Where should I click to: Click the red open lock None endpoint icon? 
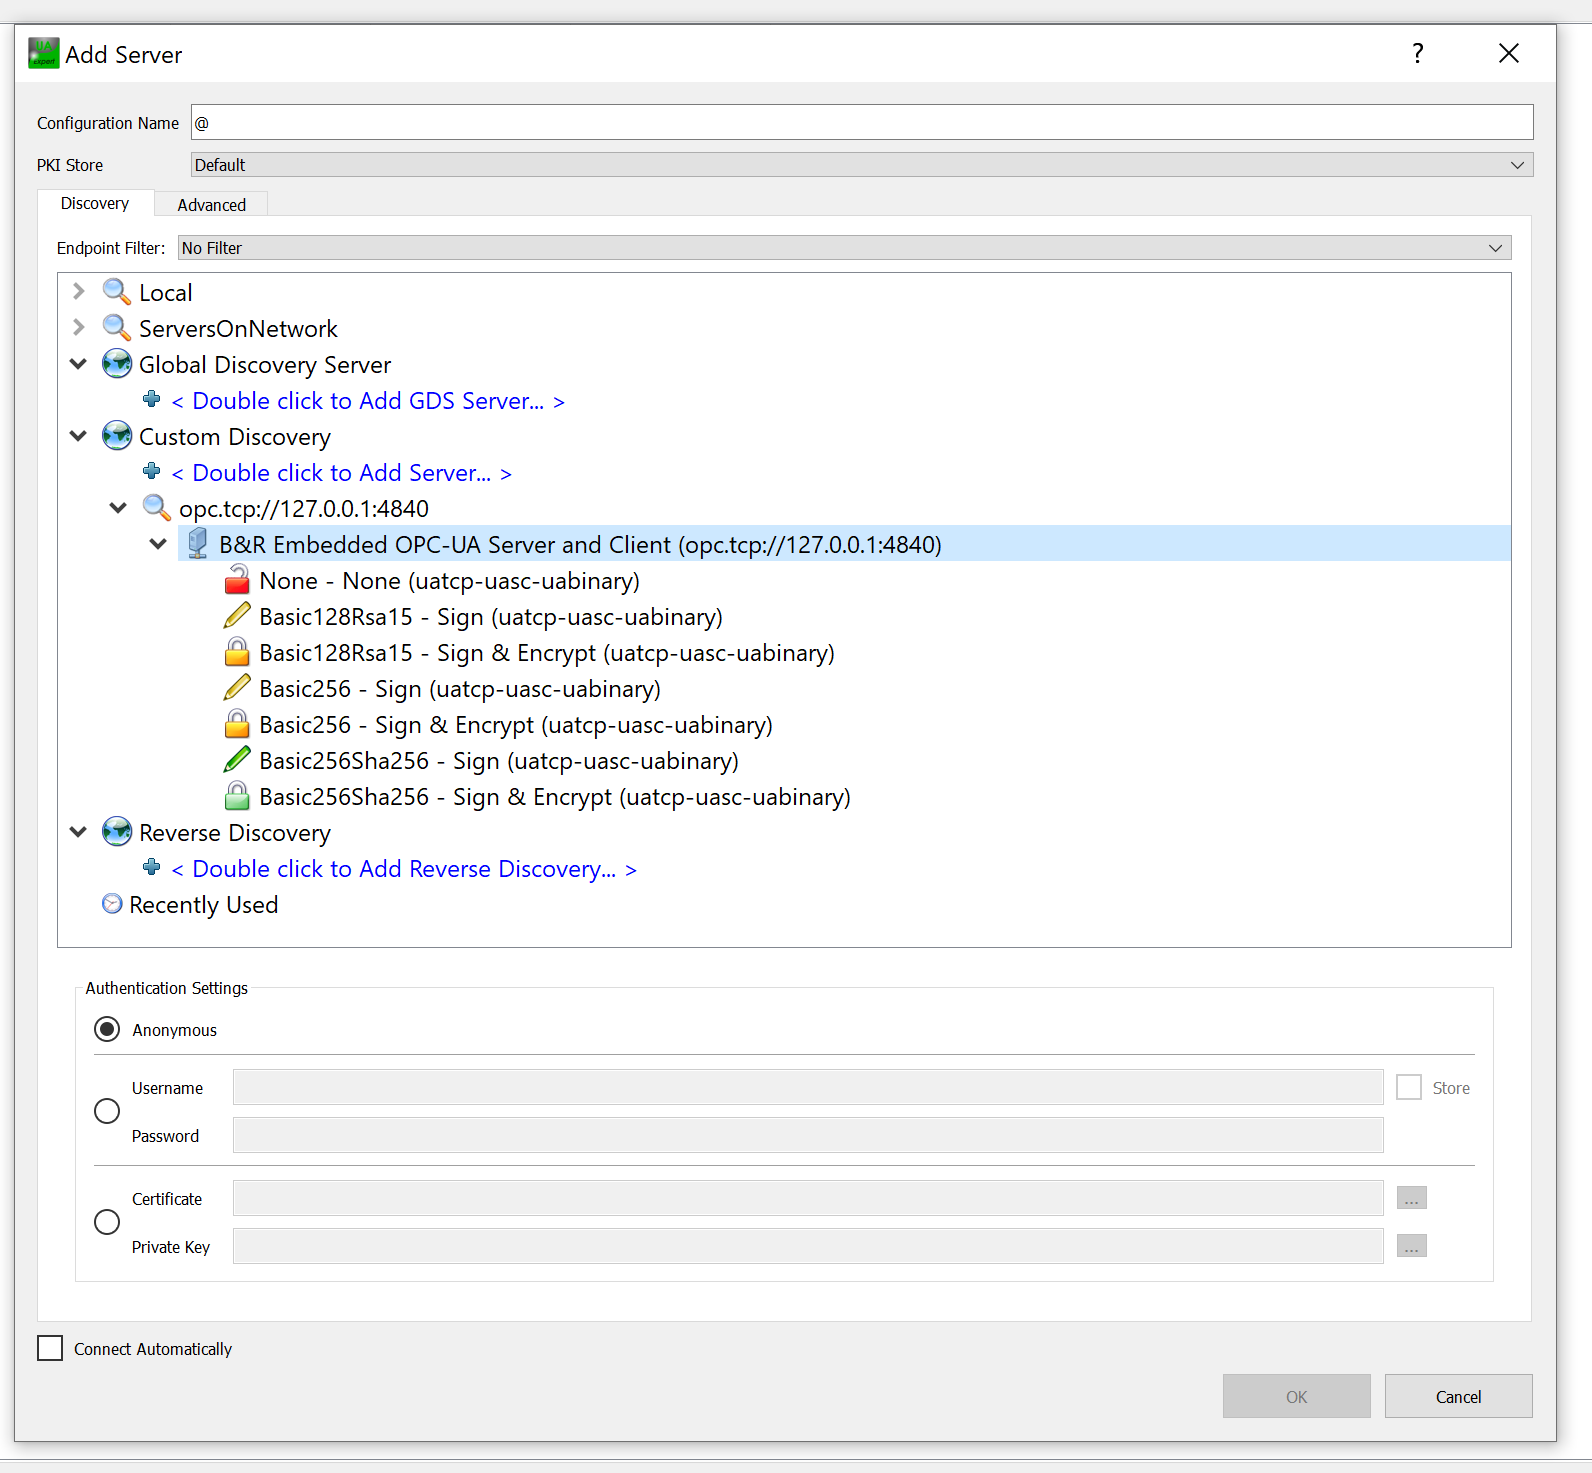(x=237, y=579)
